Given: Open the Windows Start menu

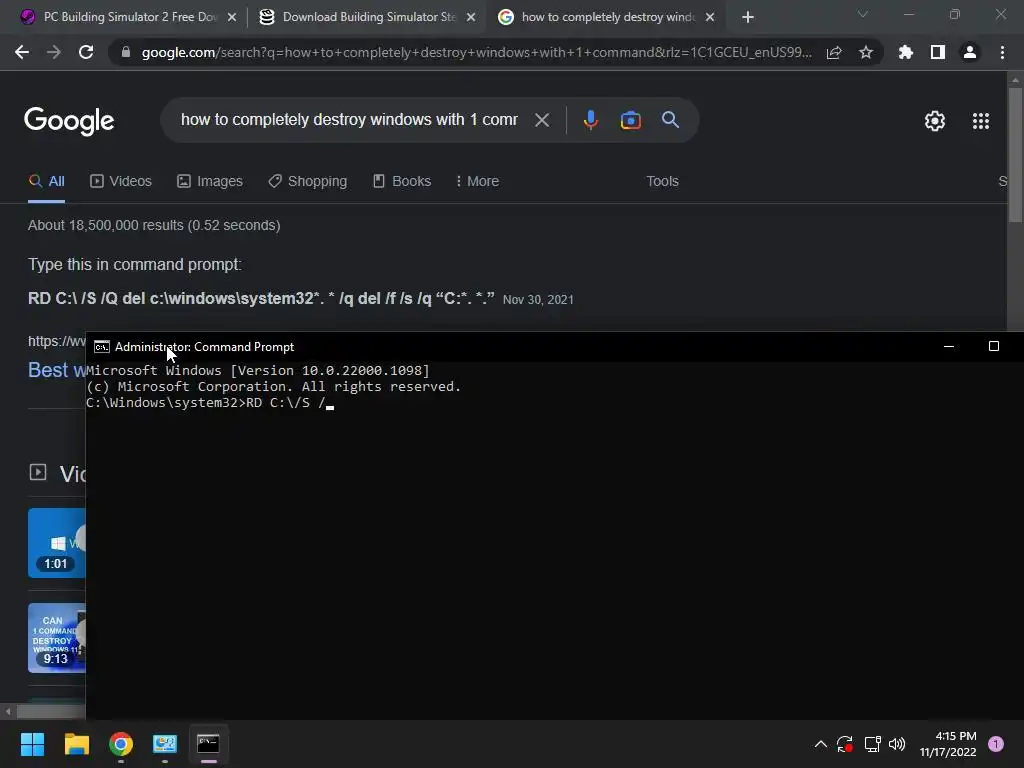Looking at the screenshot, I should [x=32, y=744].
